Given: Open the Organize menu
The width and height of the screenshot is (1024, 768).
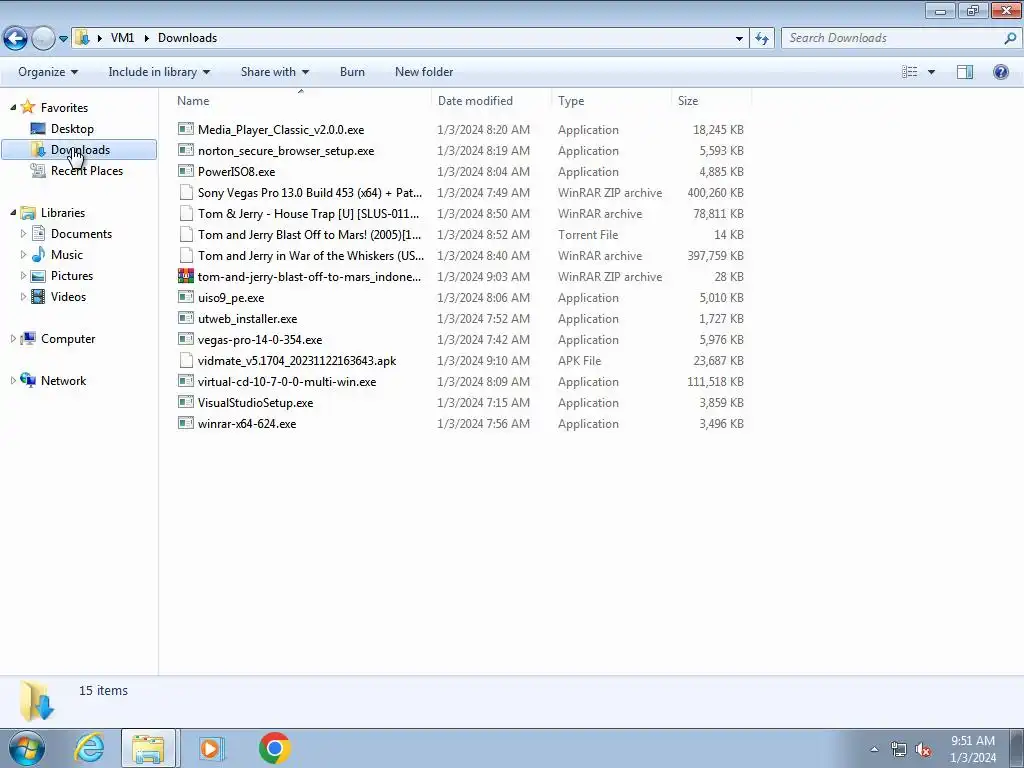Looking at the screenshot, I should click(x=48, y=72).
